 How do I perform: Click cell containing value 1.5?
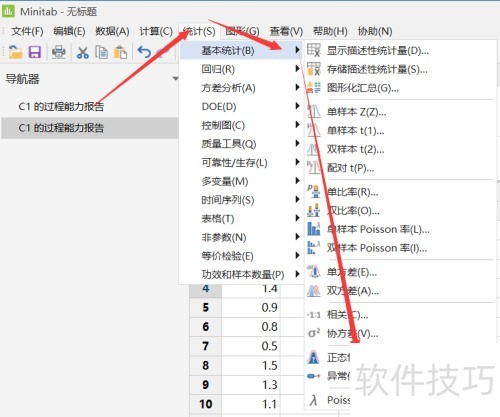coord(251,365)
